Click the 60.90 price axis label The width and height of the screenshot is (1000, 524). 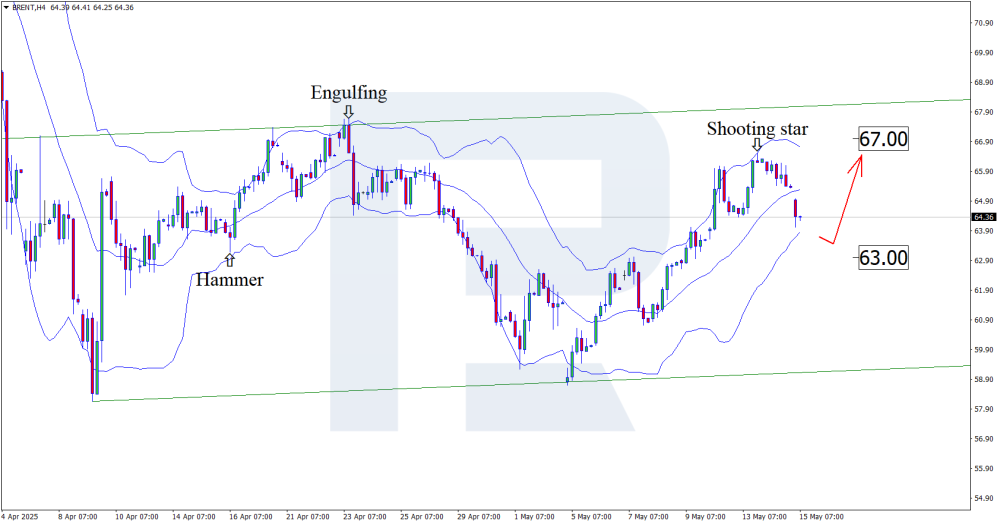983,320
